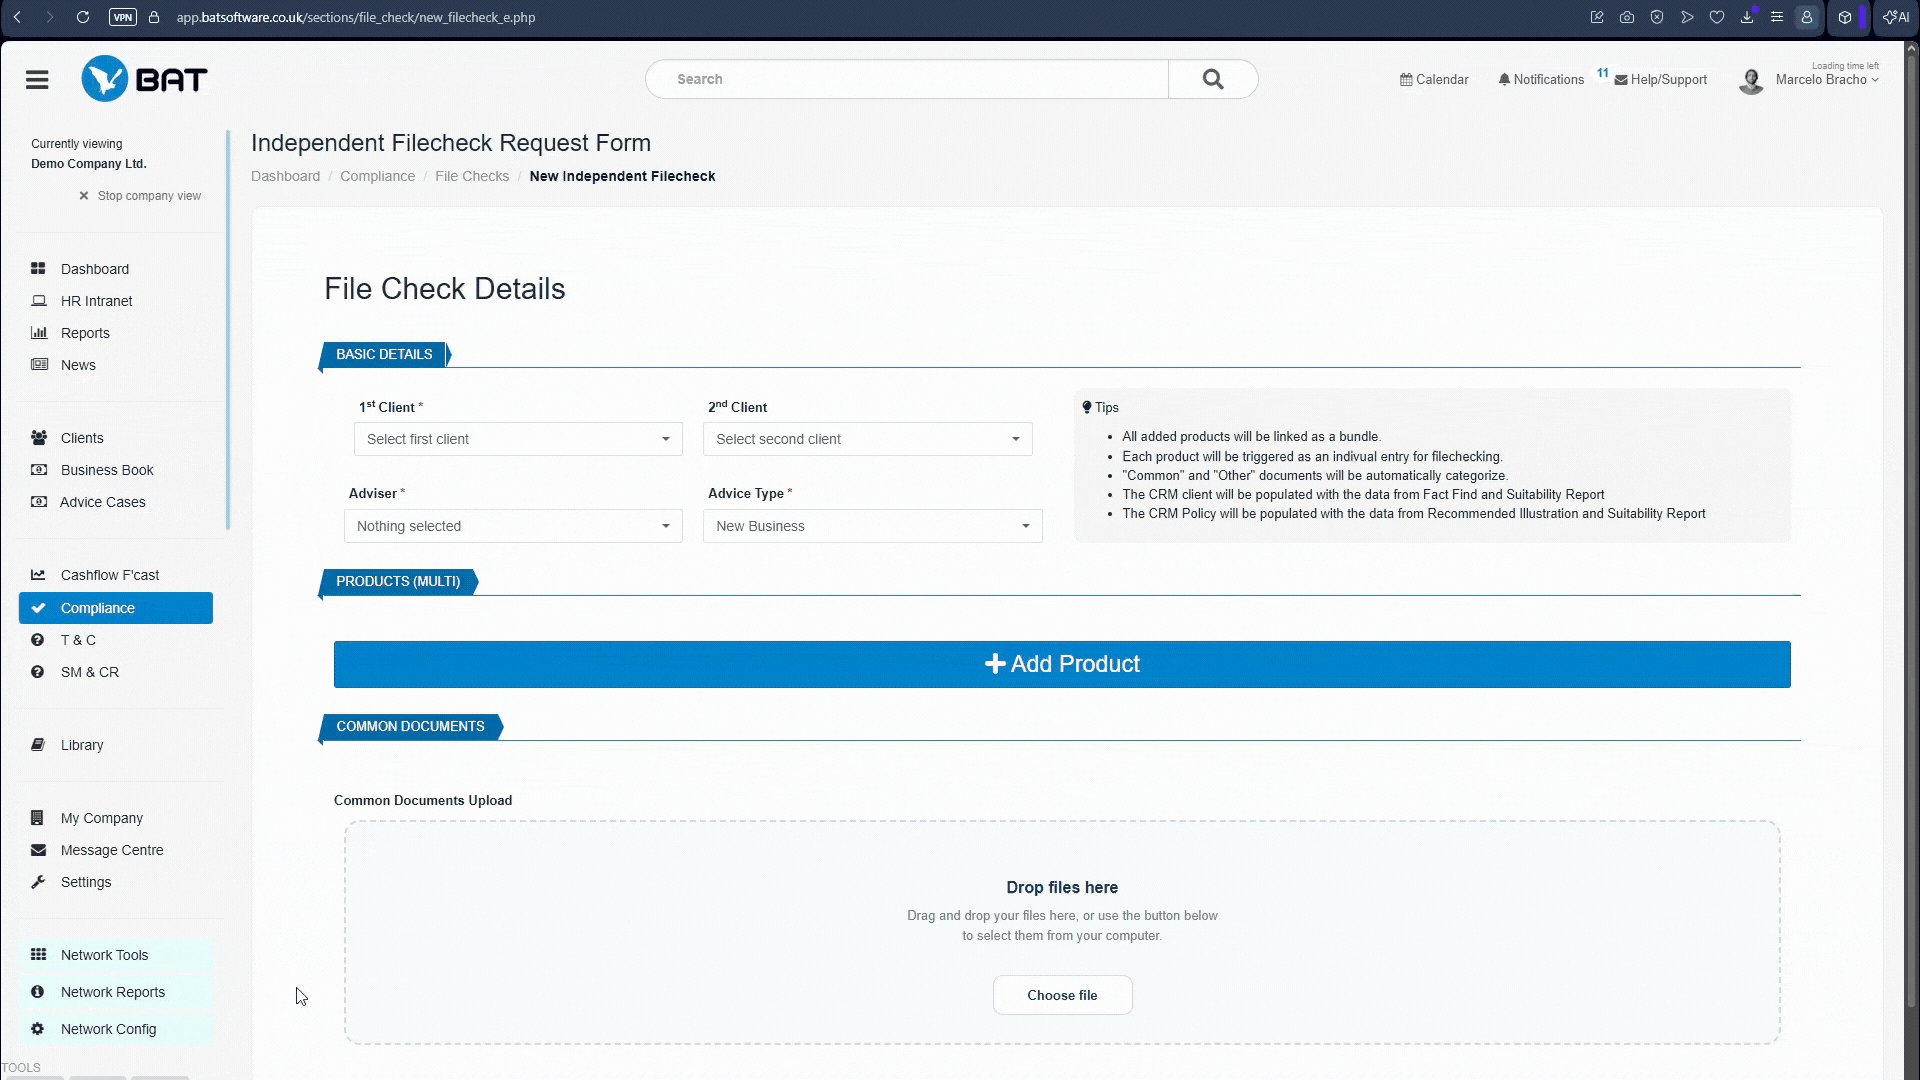Click the Add Product button
This screenshot has height=1080, width=1920.
(x=1061, y=664)
